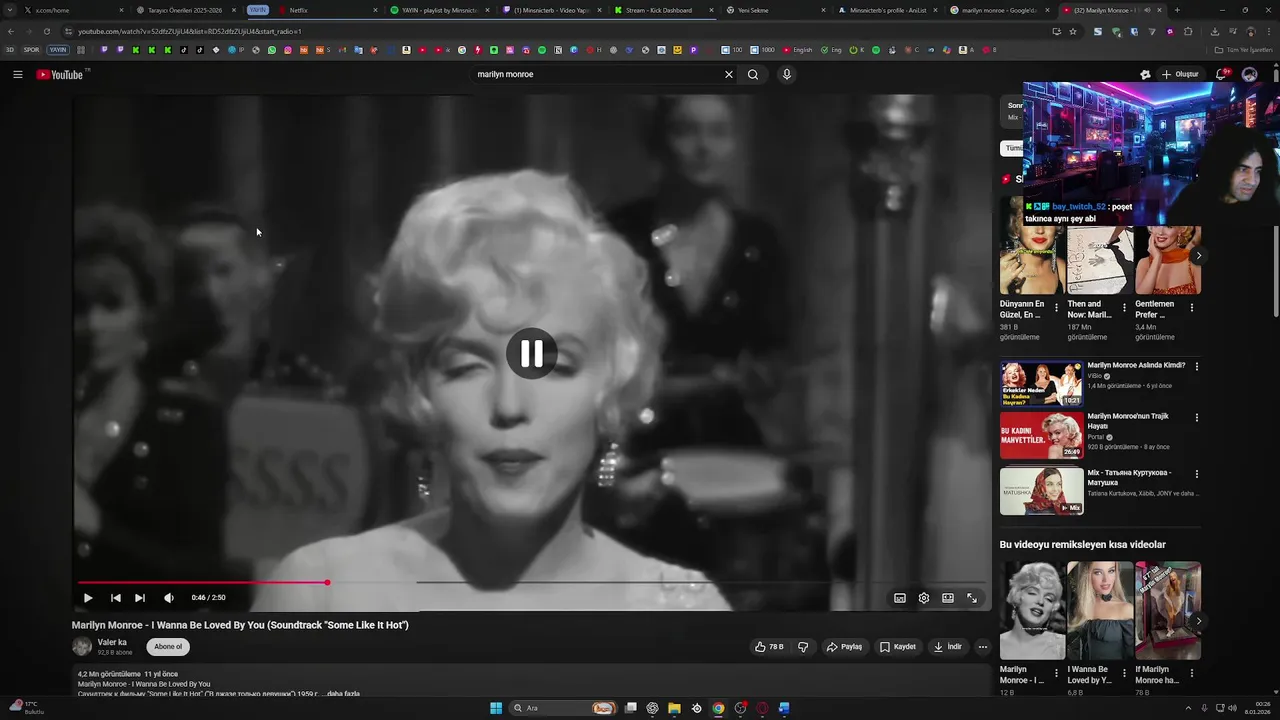Click the YouTube URL address bar

550,31
